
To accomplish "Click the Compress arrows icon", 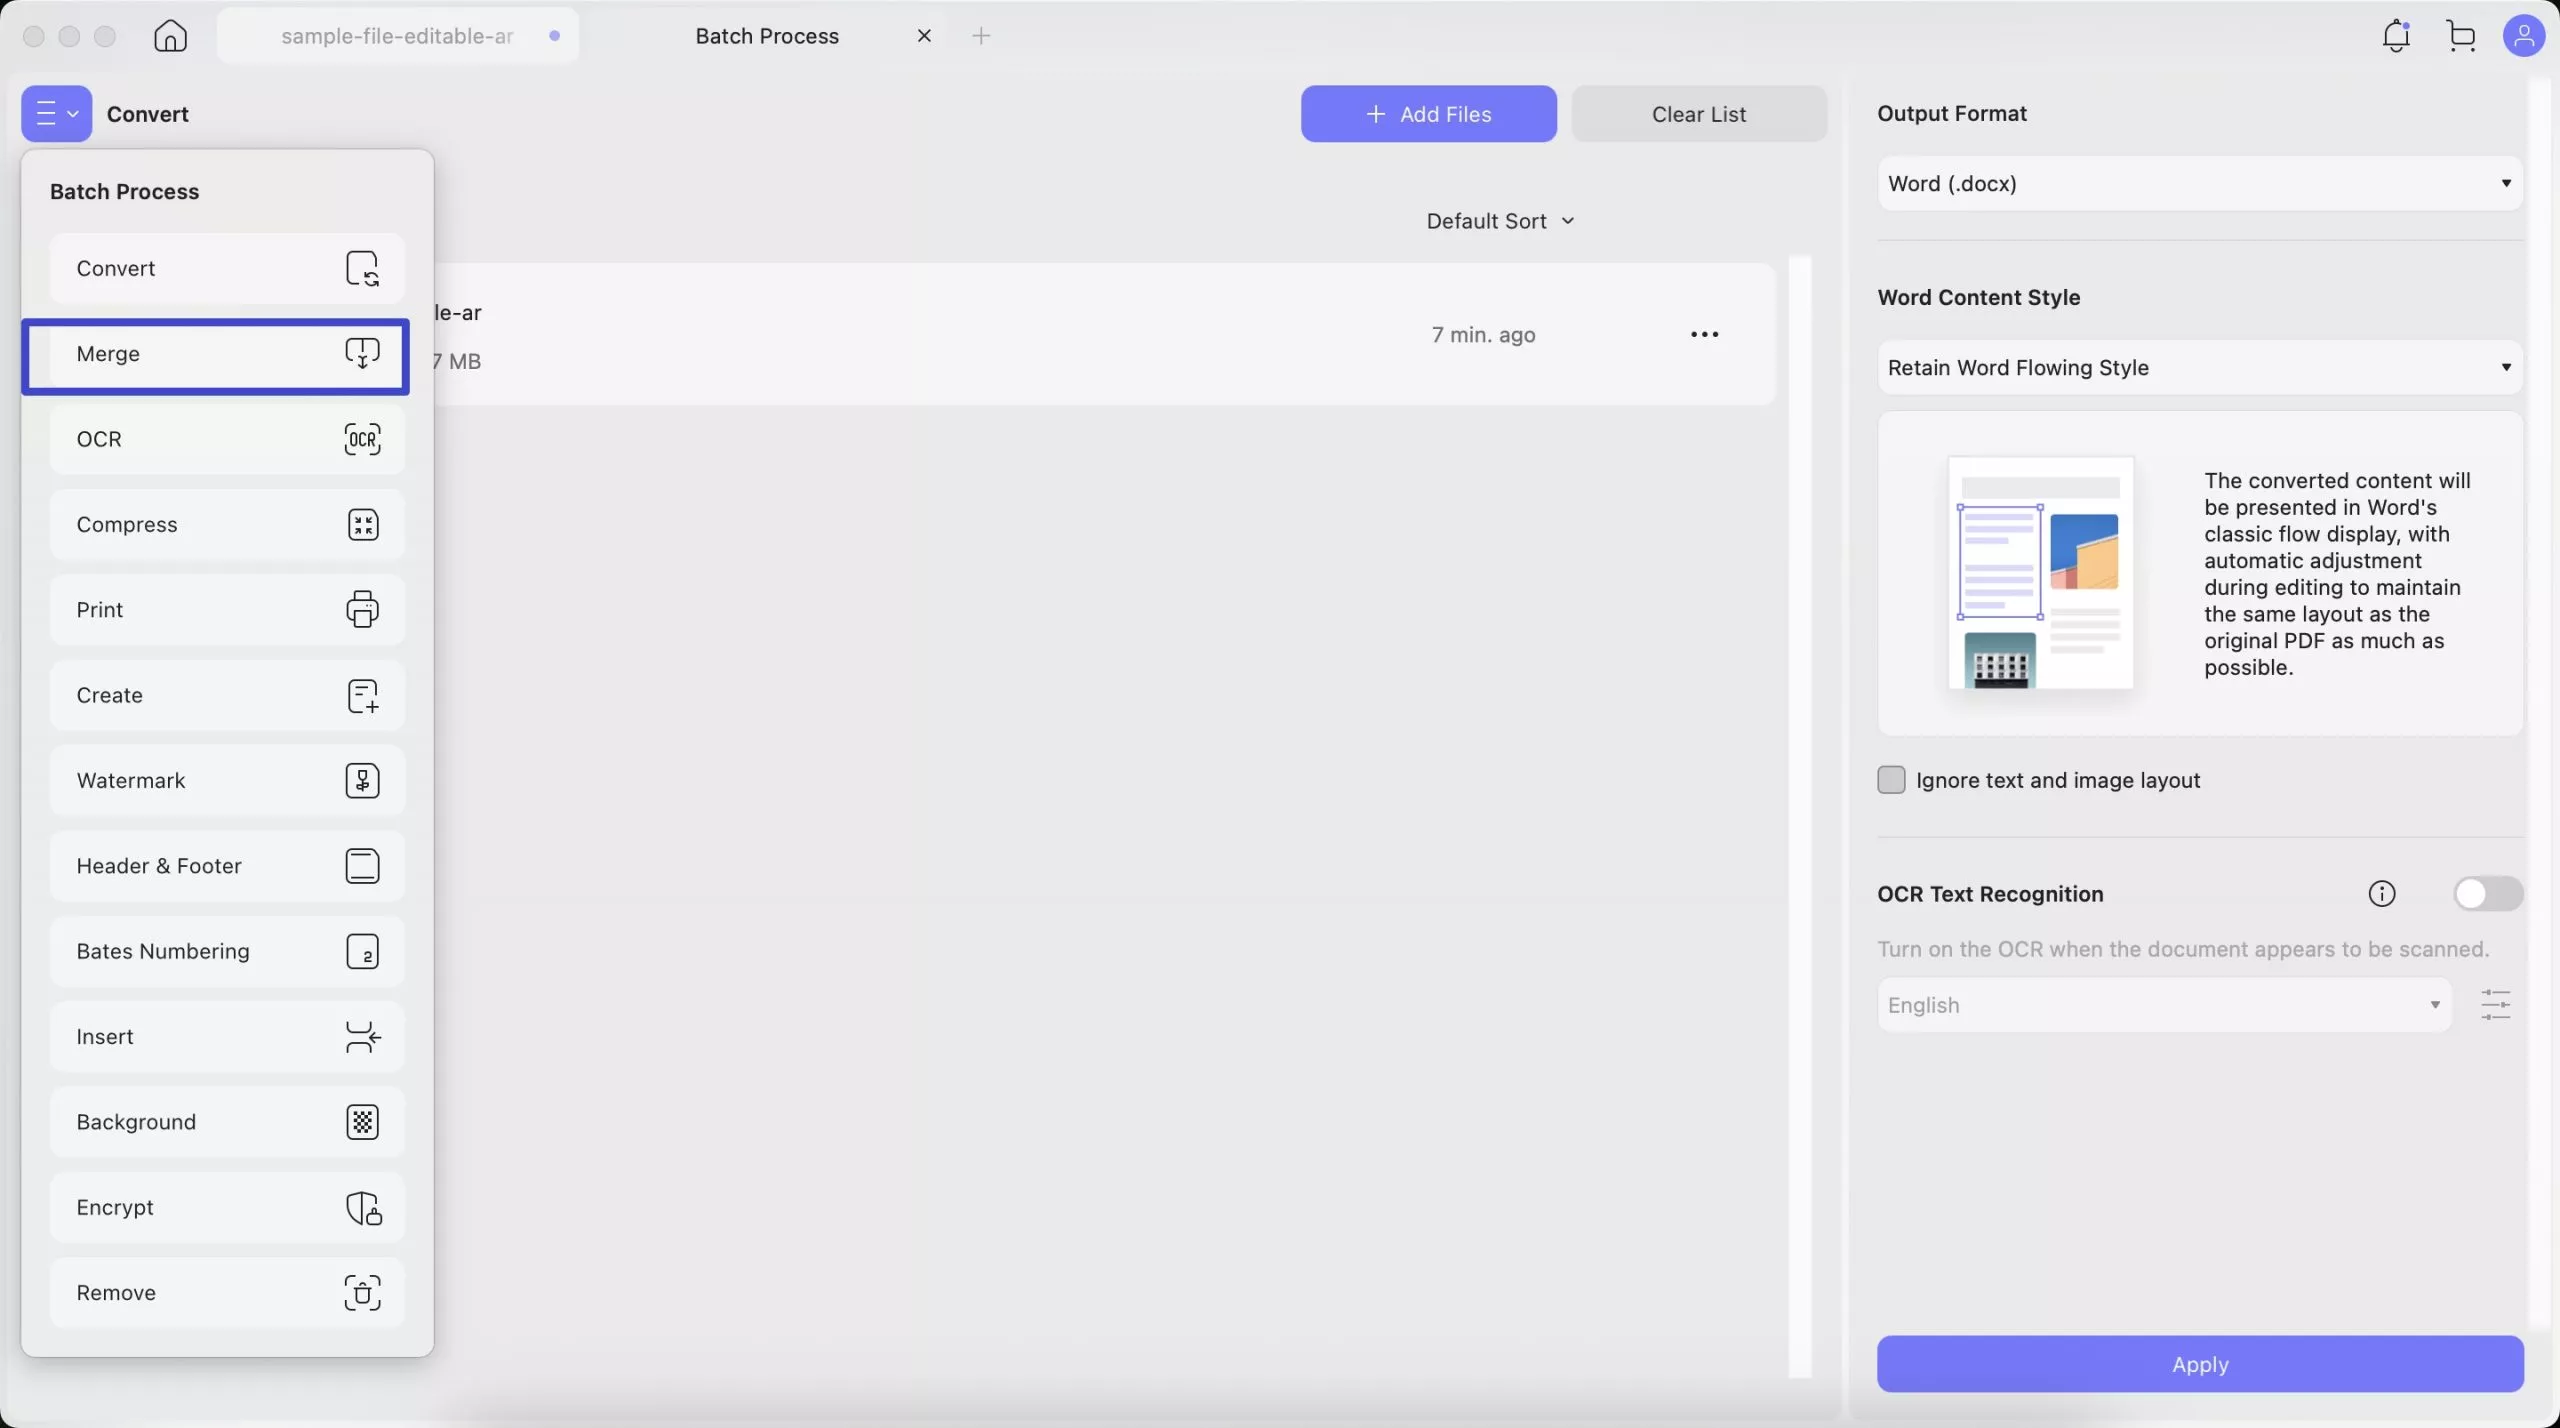I will point(362,524).
